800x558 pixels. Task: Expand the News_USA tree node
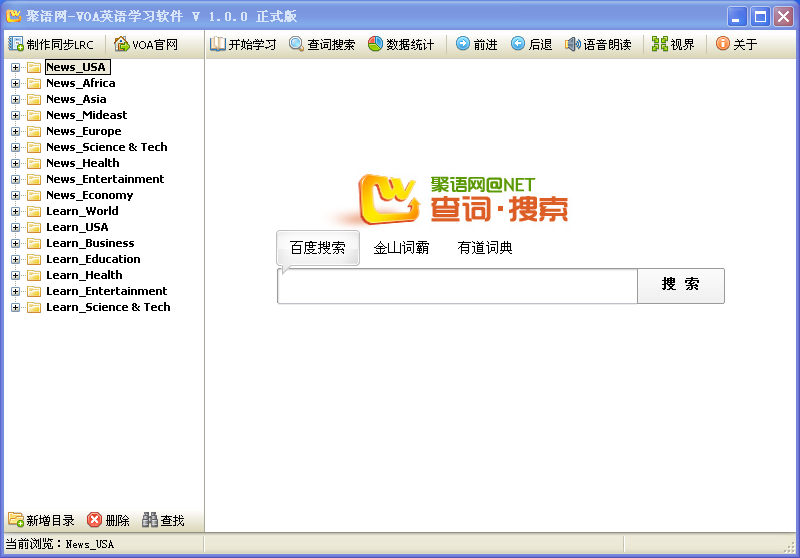pyautogui.click(x=15, y=67)
